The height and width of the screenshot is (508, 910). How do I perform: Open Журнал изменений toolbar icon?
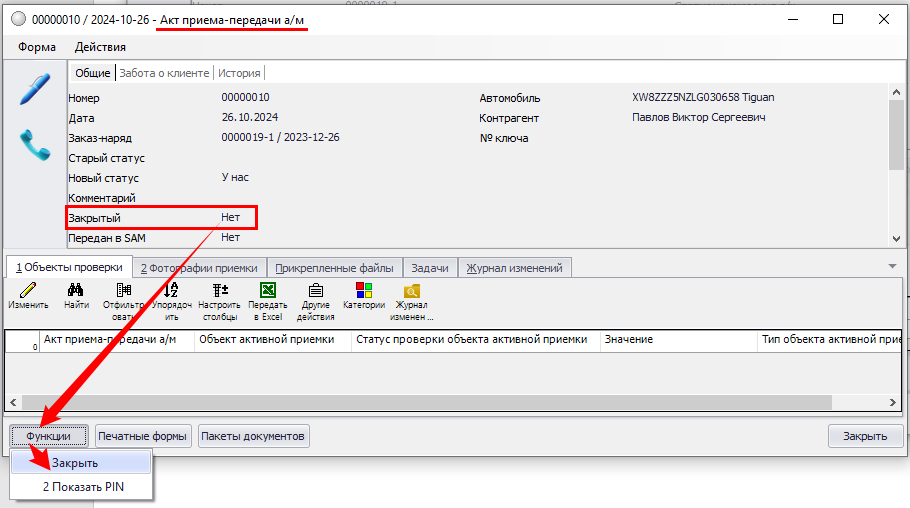click(x=413, y=297)
